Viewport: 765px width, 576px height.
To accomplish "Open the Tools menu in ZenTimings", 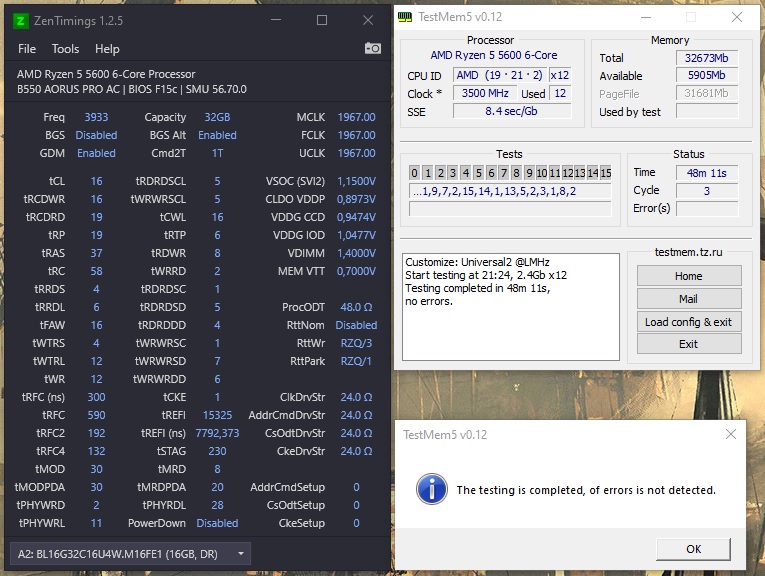I will 65,49.
